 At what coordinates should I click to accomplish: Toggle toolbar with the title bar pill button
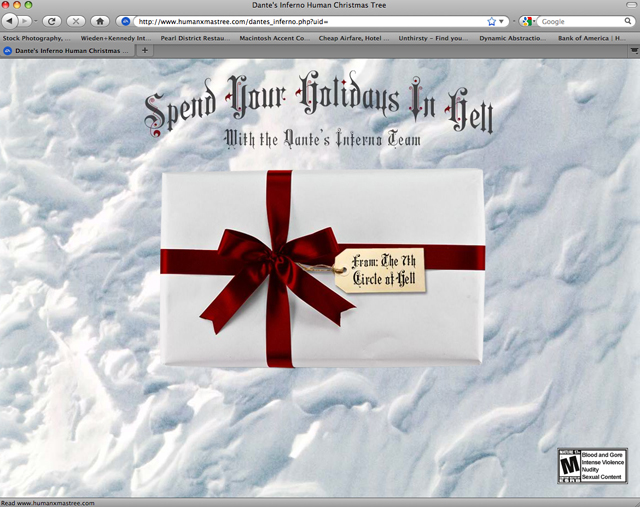(x=632, y=5)
